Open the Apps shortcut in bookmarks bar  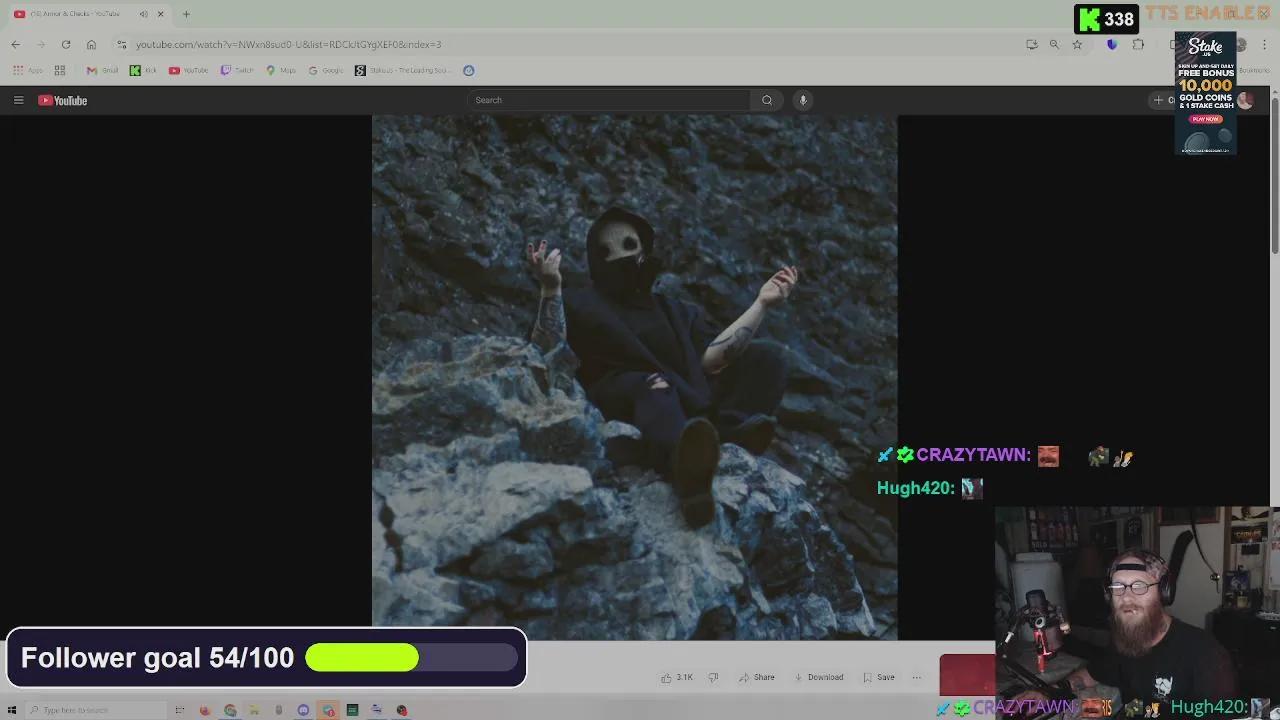[x=28, y=70]
